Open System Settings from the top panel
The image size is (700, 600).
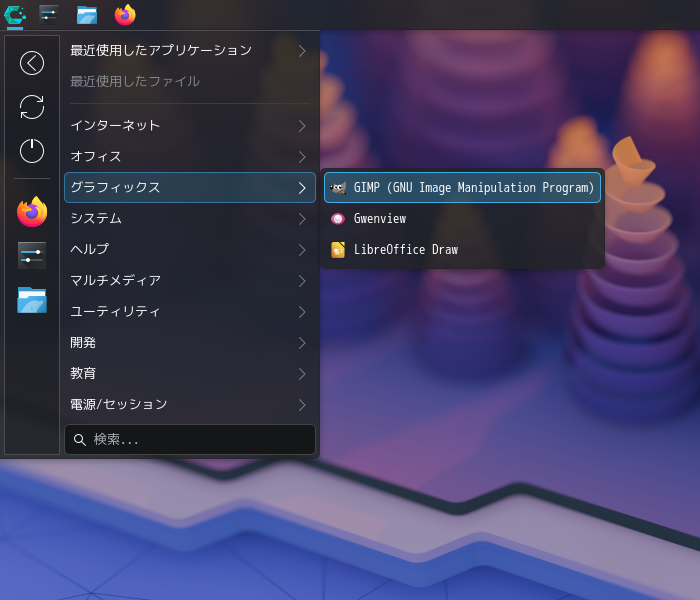click(x=49, y=15)
